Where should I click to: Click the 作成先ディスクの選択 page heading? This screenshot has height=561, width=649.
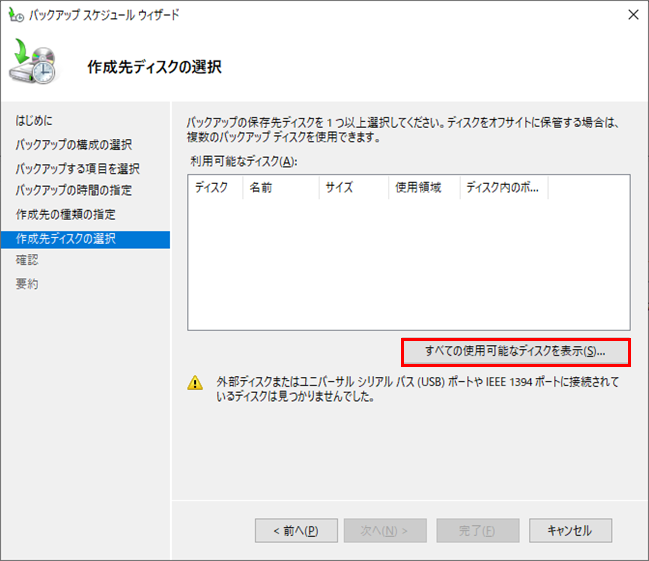click(154, 67)
